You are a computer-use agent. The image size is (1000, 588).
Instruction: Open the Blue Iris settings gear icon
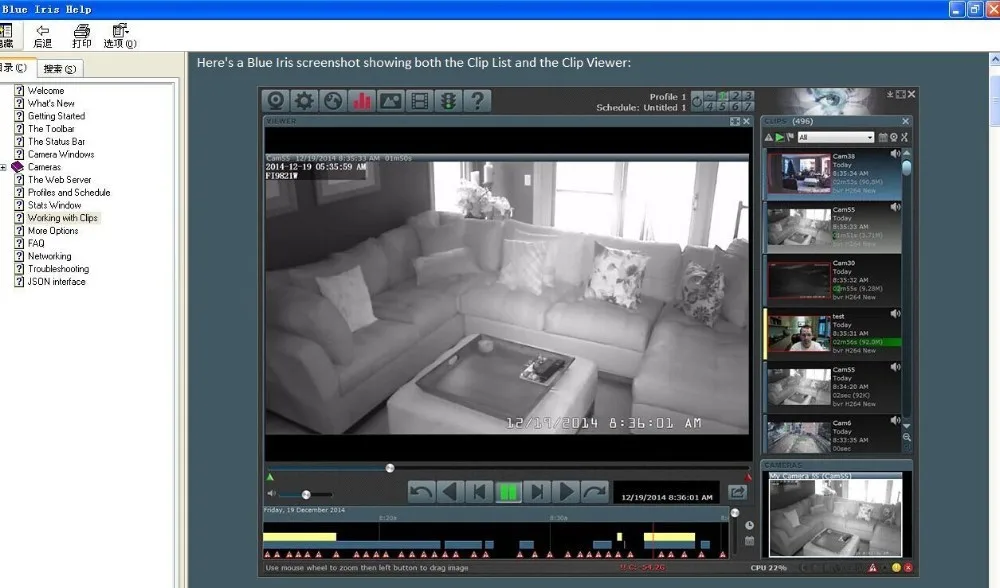click(x=304, y=101)
